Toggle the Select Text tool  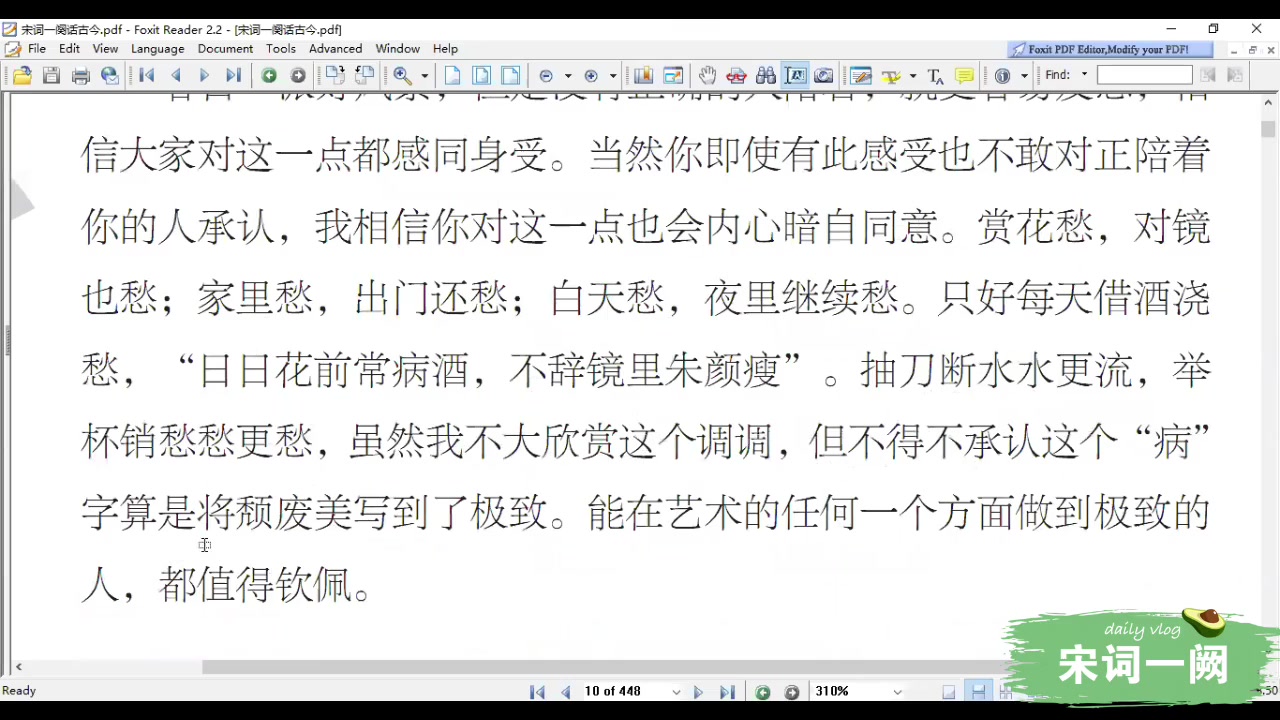click(795, 75)
